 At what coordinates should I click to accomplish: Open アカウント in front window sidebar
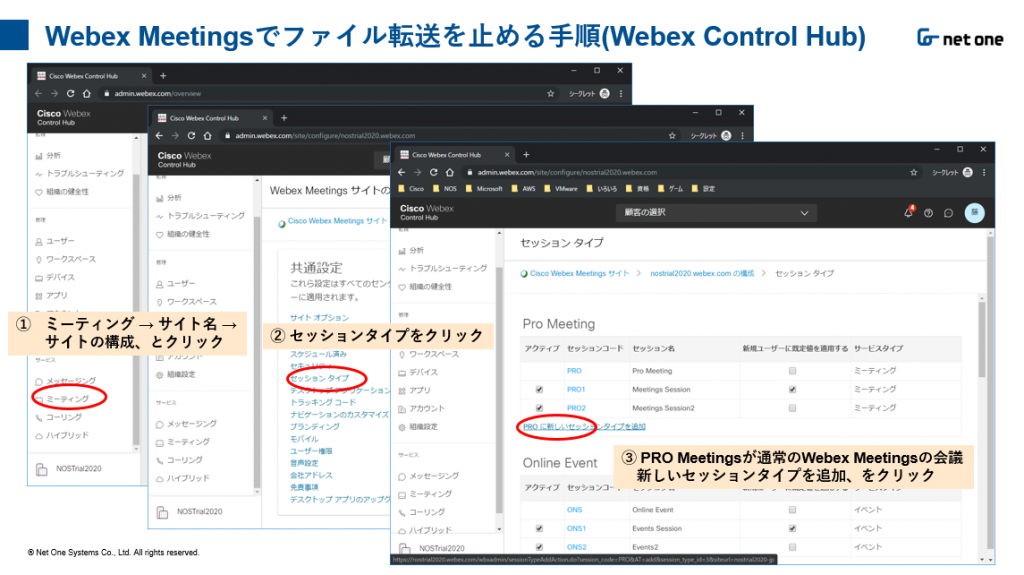(421, 408)
